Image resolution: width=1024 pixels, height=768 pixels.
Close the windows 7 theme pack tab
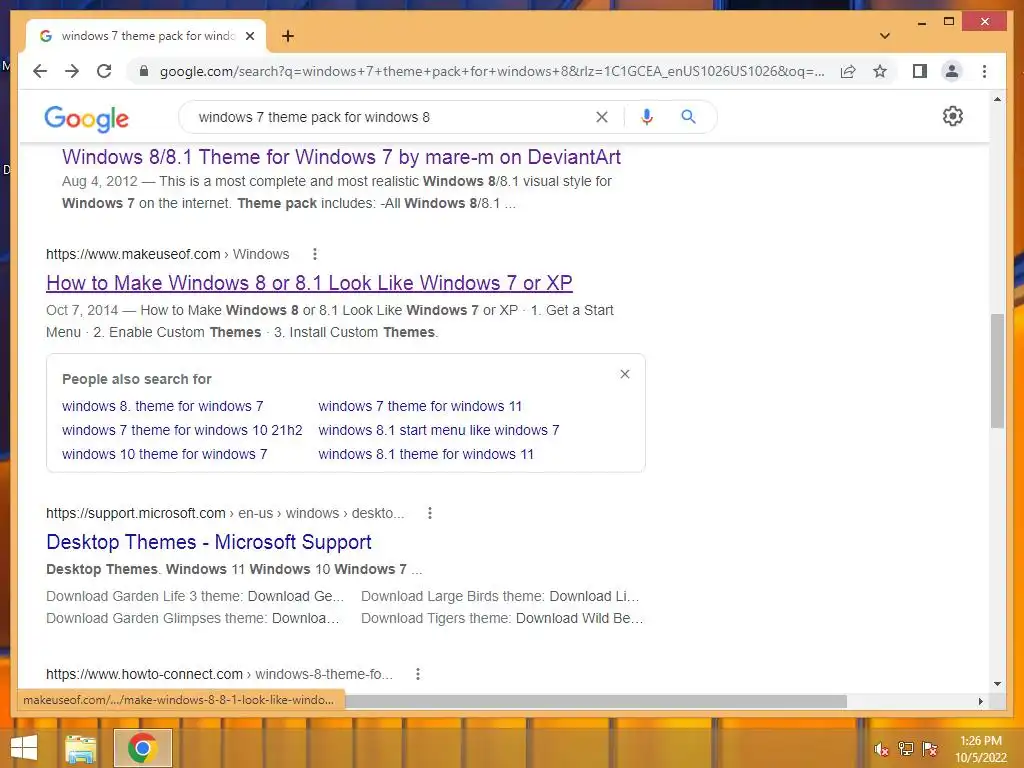(x=249, y=36)
